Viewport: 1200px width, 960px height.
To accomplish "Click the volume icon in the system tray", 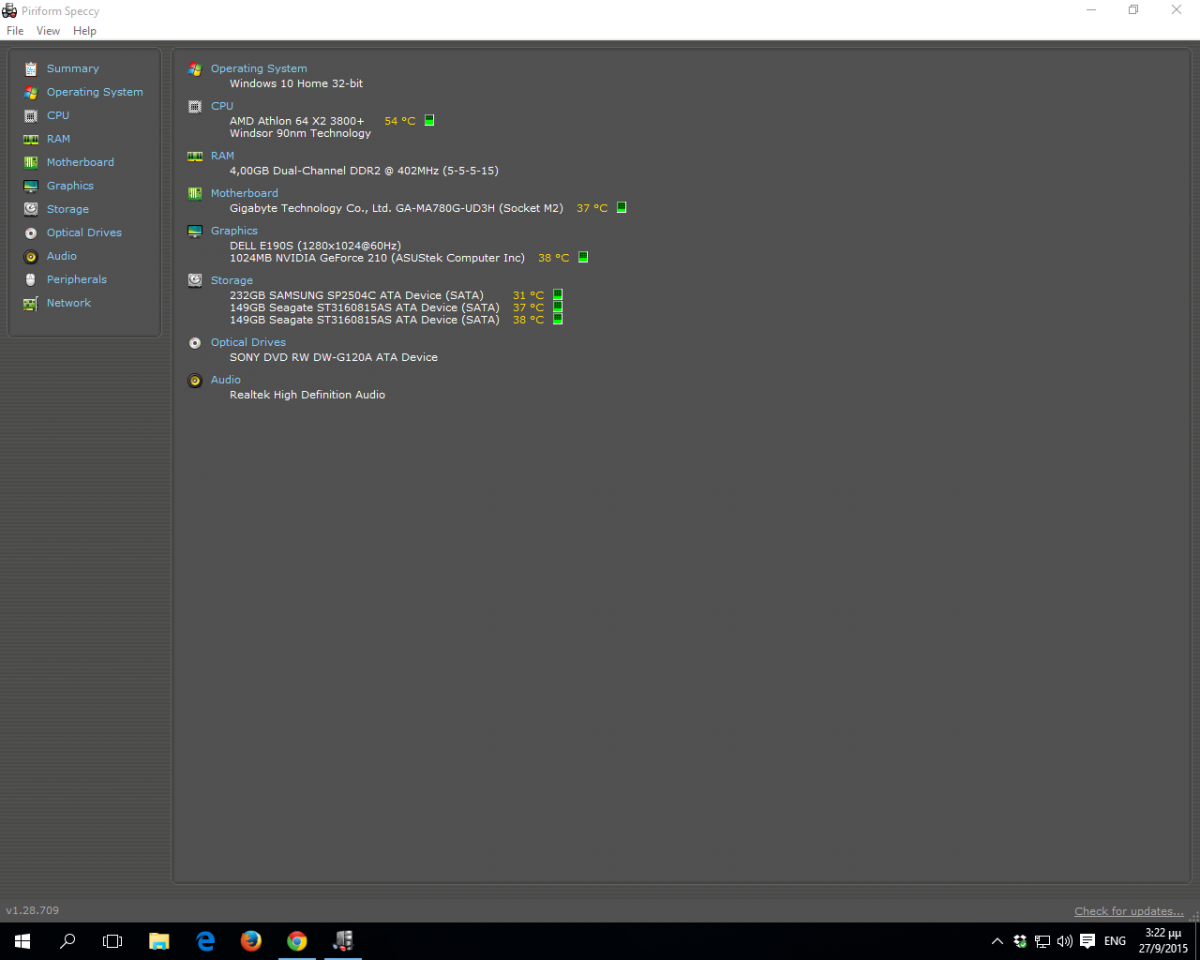I will pyautogui.click(x=1064, y=941).
